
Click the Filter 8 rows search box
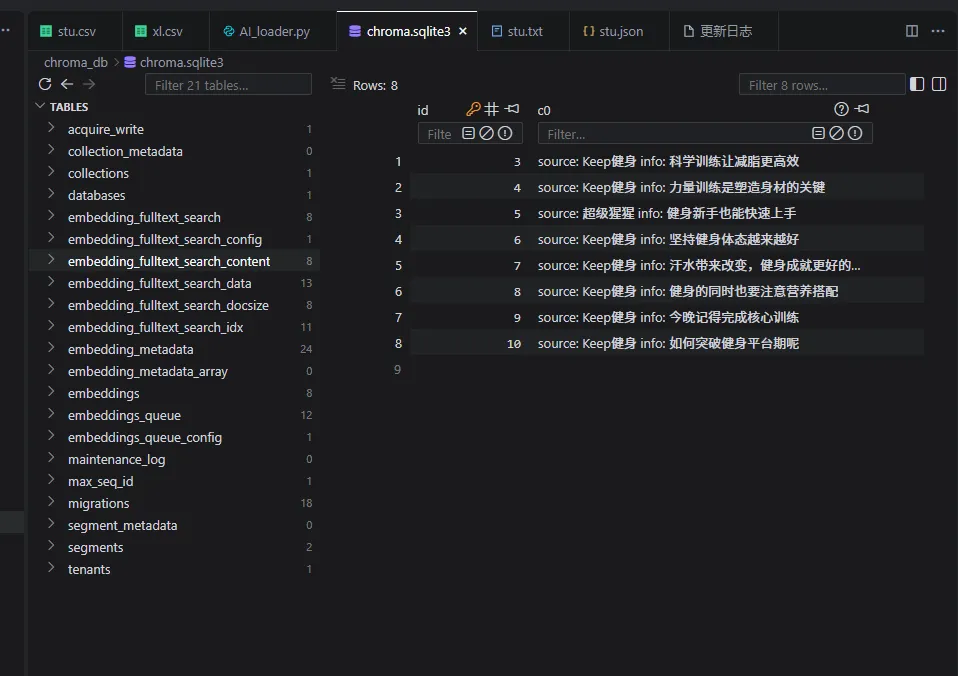tap(821, 85)
